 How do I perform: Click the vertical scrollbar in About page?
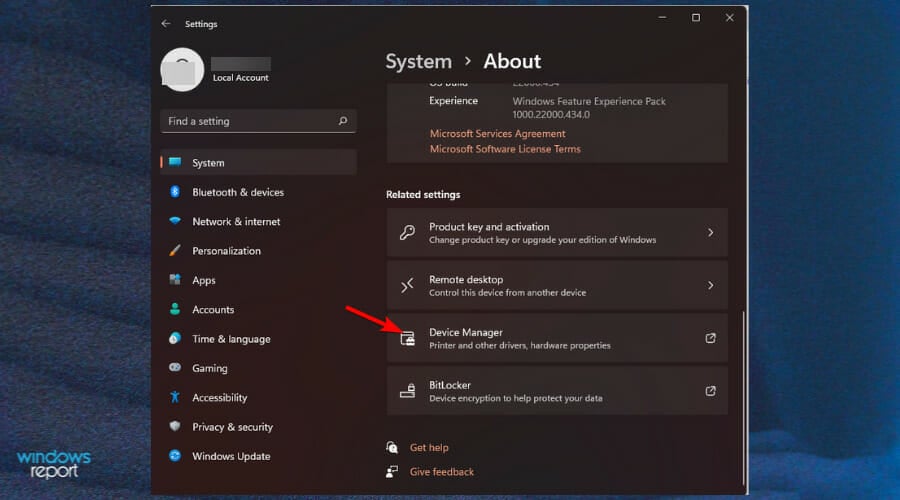tap(744, 398)
